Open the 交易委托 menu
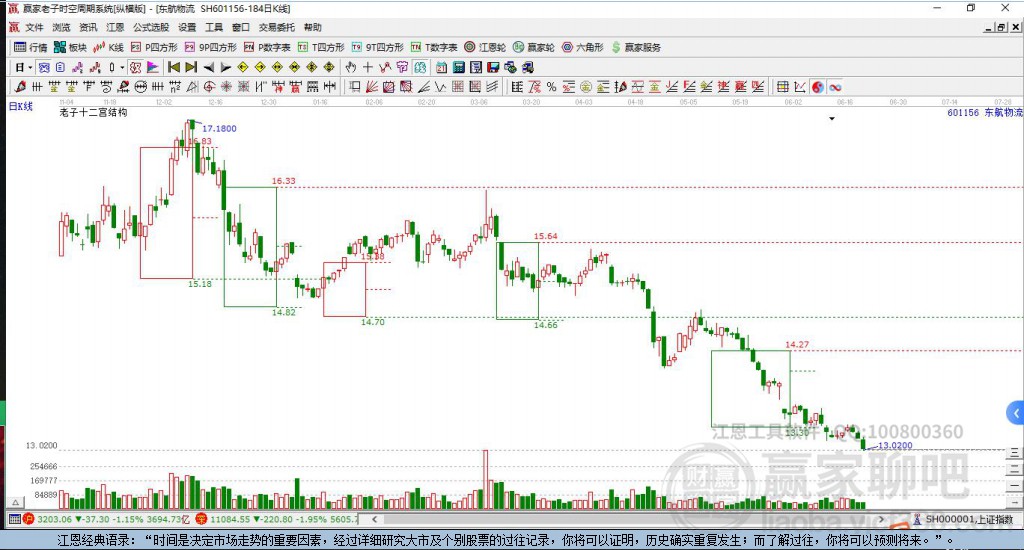Screen dimensions: 1024x550 tap(277, 27)
